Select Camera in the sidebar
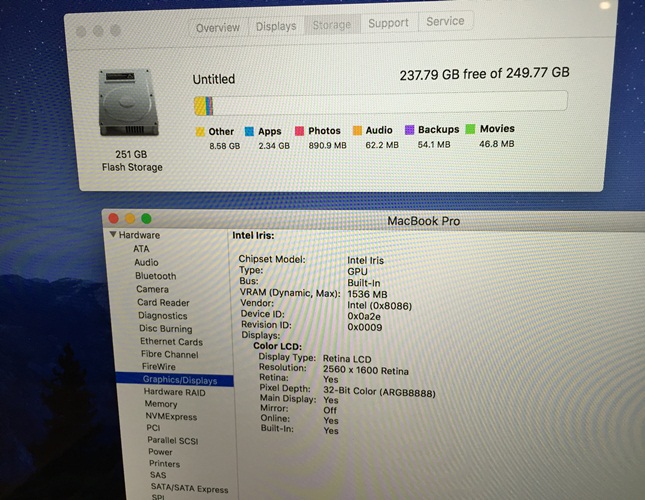The height and width of the screenshot is (500, 645). pyautogui.click(x=152, y=289)
